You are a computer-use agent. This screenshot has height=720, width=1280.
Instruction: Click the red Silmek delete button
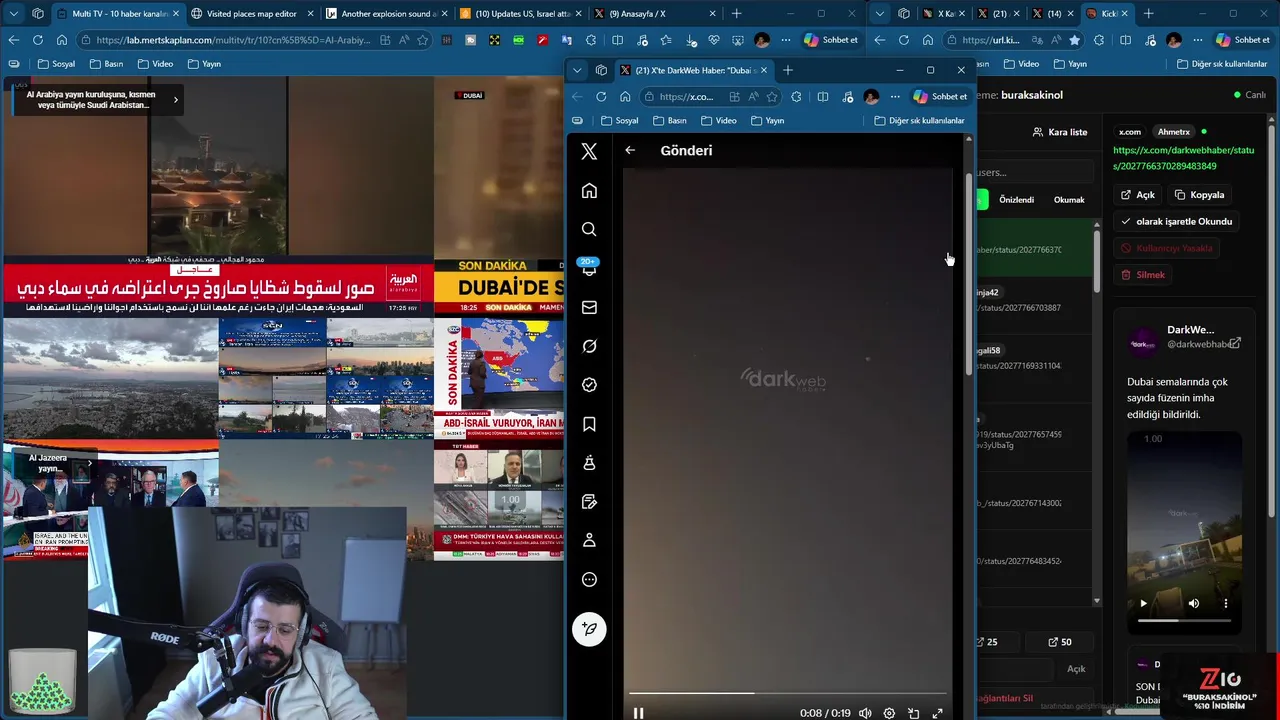pyautogui.click(x=1143, y=275)
